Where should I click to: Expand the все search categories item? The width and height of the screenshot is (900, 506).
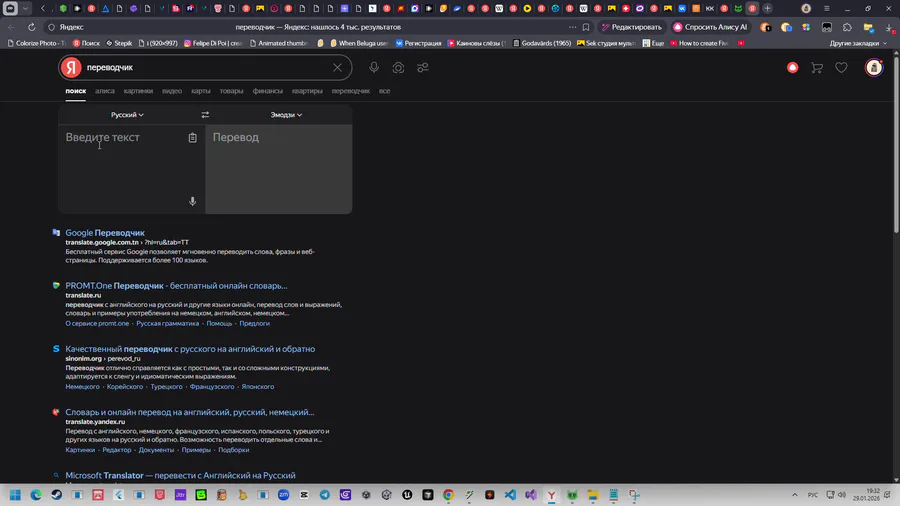384,91
